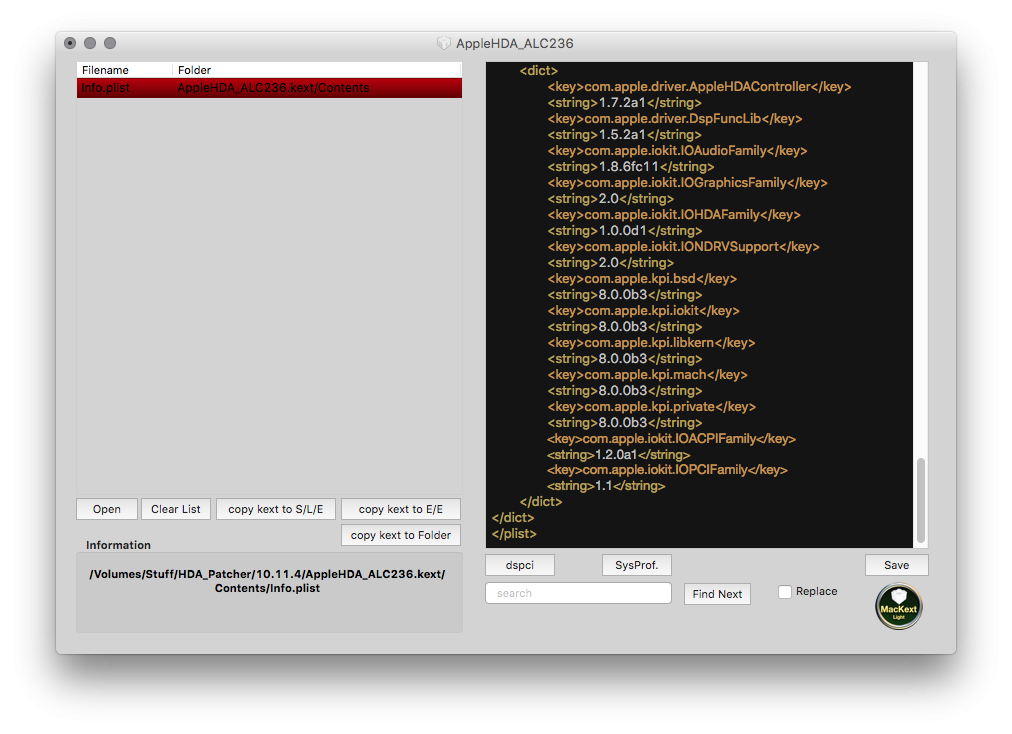
Task: Launch SysProf. from the button
Action: click(x=636, y=565)
